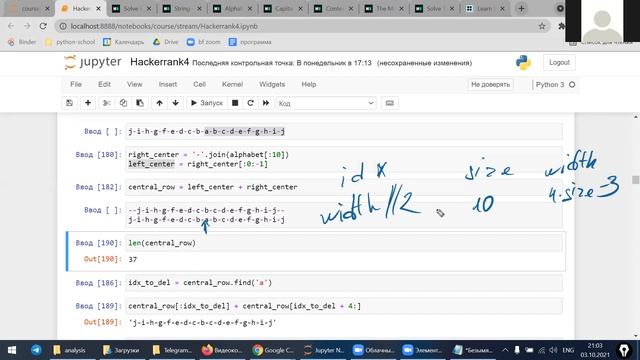Click cell central_row = left_center + right_center

click(x=344, y=187)
